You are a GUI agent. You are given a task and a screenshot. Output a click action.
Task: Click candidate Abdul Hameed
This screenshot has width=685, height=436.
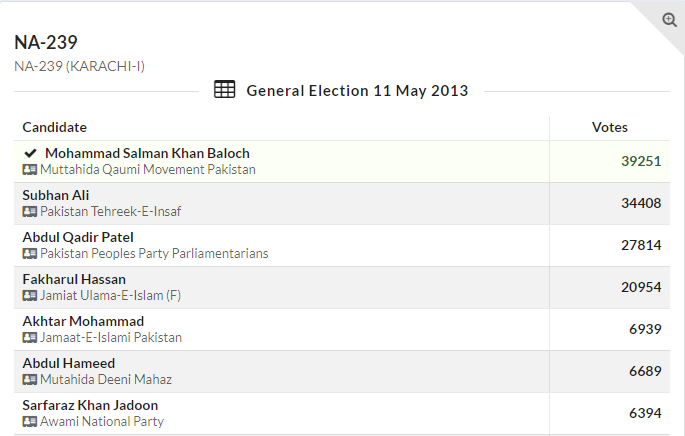(69, 363)
